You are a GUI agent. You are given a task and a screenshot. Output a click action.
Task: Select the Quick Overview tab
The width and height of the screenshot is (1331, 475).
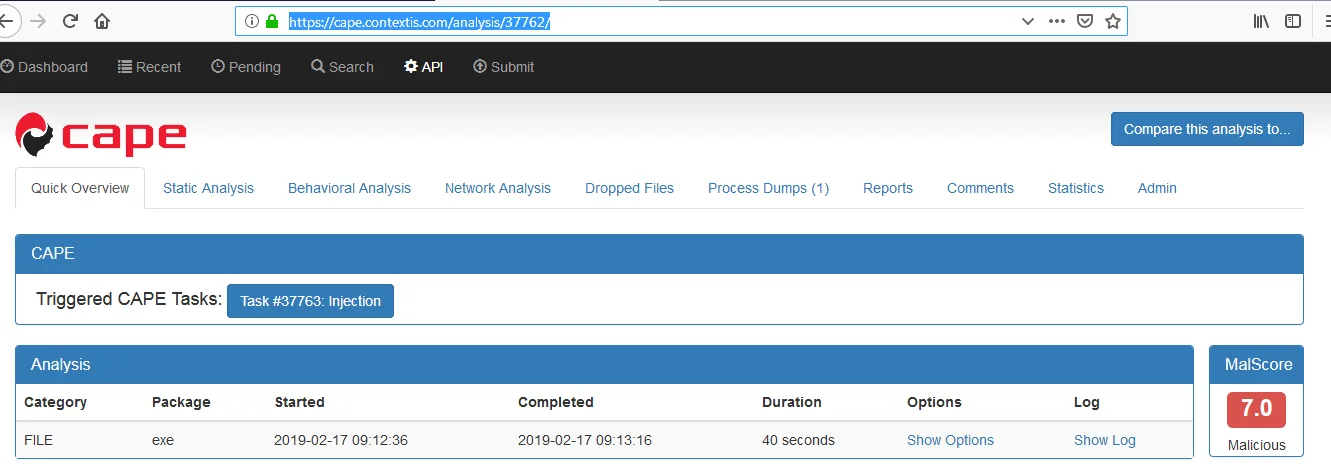point(80,188)
